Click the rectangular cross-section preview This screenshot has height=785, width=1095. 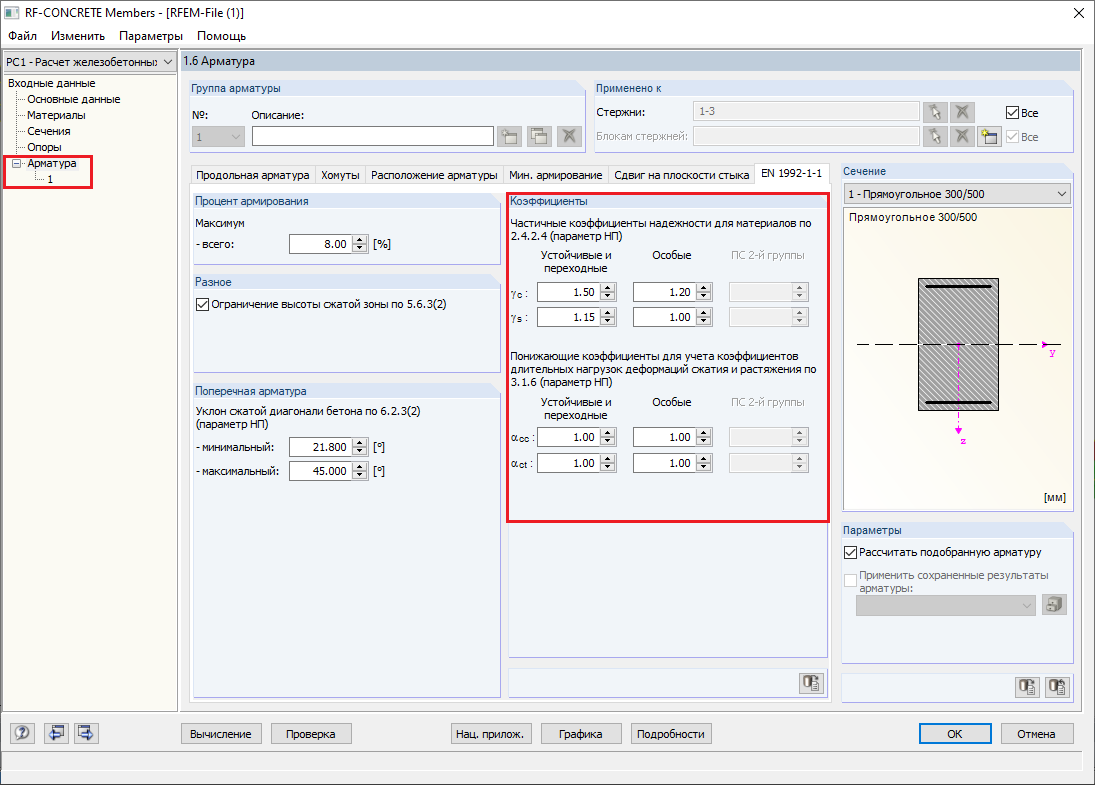coord(958,345)
